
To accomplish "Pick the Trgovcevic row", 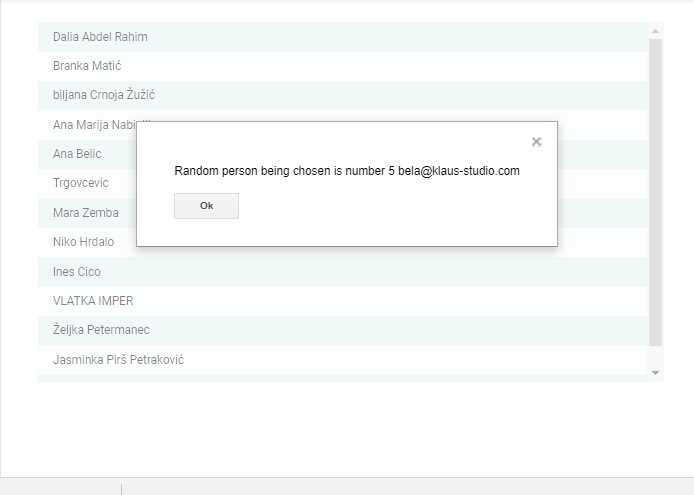I will (x=81, y=183).
